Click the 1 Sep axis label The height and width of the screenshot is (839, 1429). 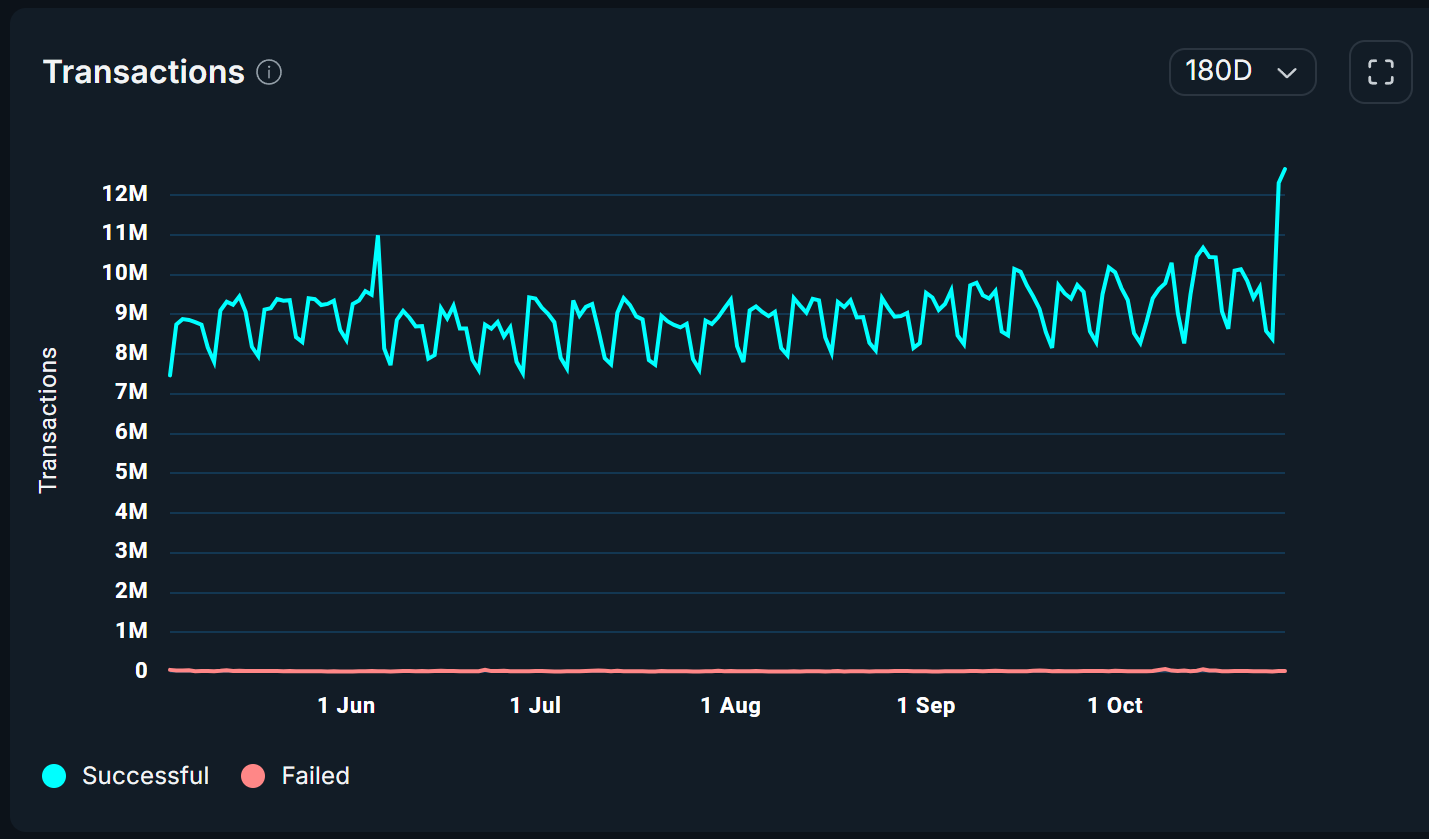(925, 705)
